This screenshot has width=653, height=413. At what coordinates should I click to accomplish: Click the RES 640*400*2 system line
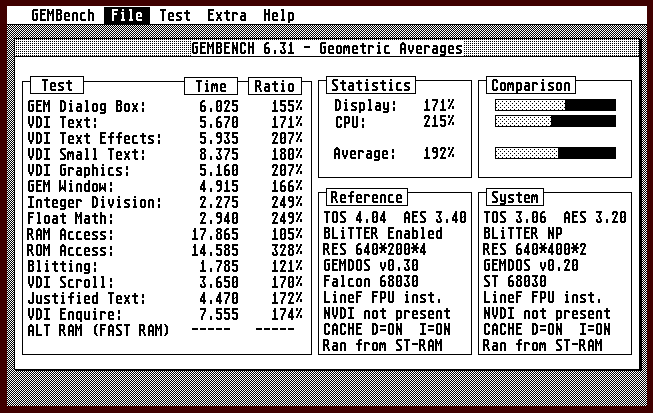pos(534,250)
